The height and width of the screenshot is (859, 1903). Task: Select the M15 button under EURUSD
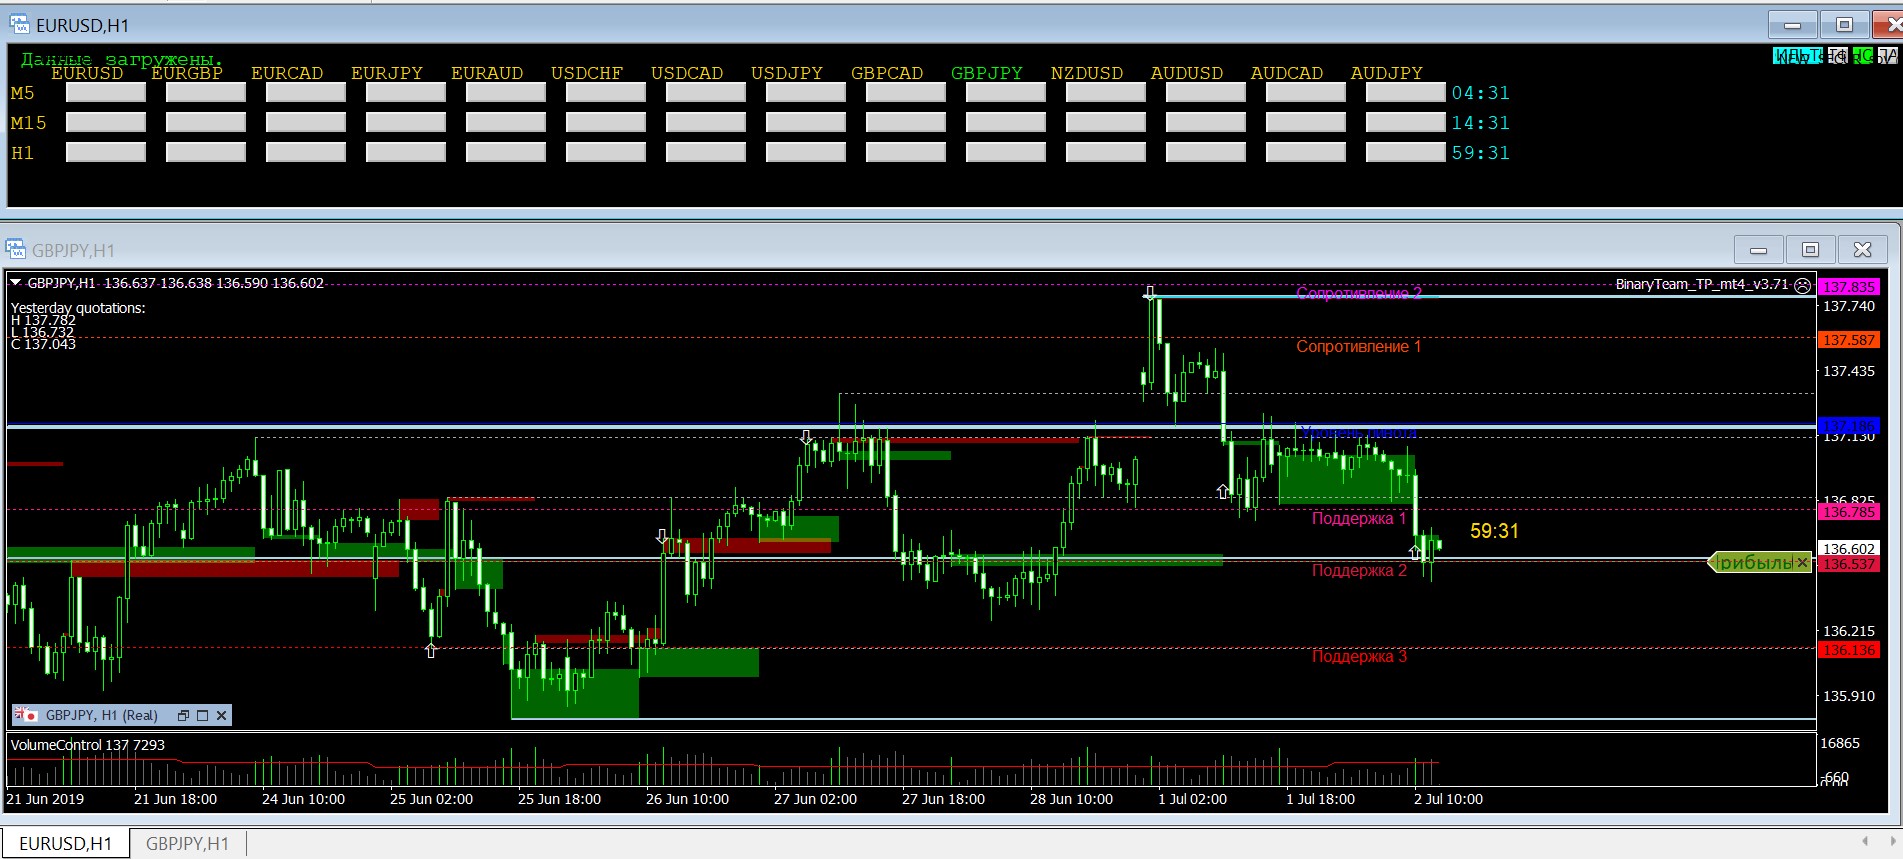(106, 122)
